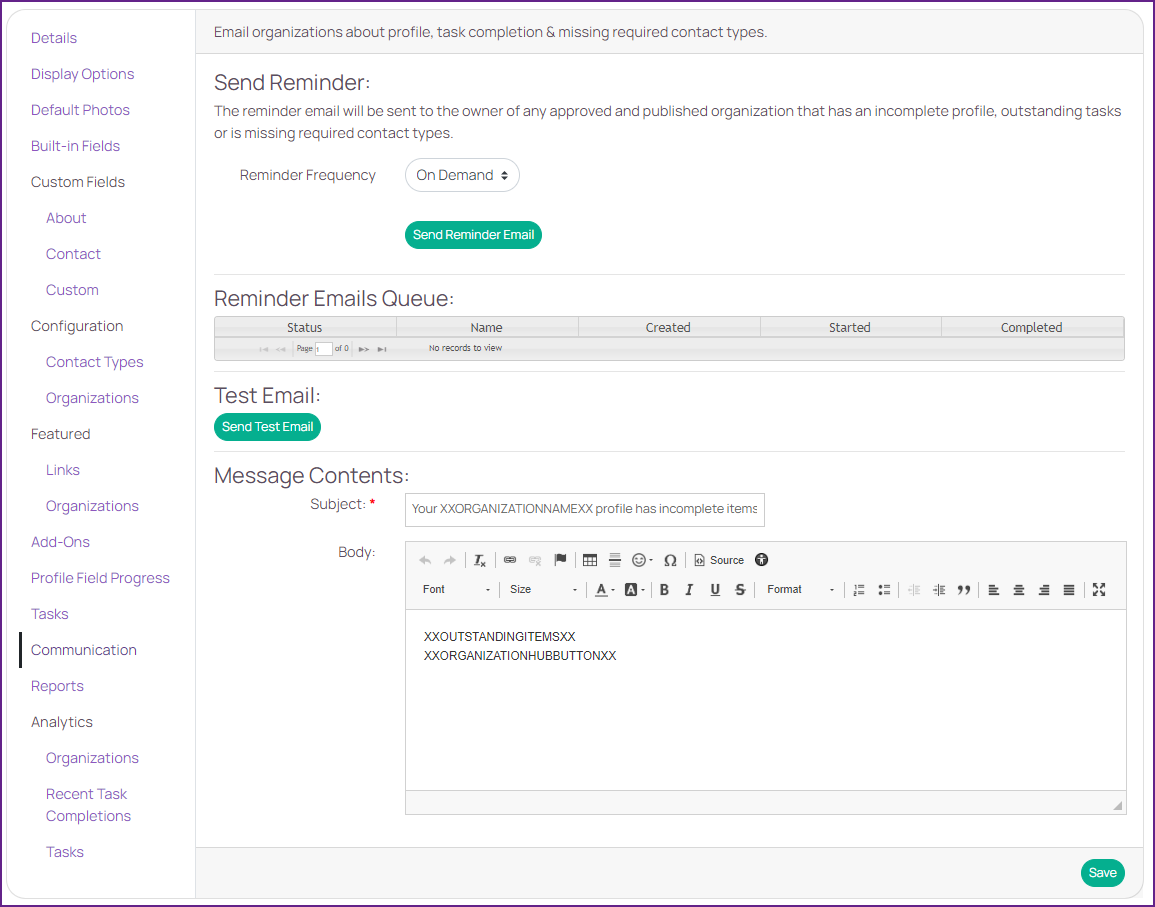This screenshot has width=1155, height=907.
Task: Click the queue page number box
Action: (x=323, y=349)
